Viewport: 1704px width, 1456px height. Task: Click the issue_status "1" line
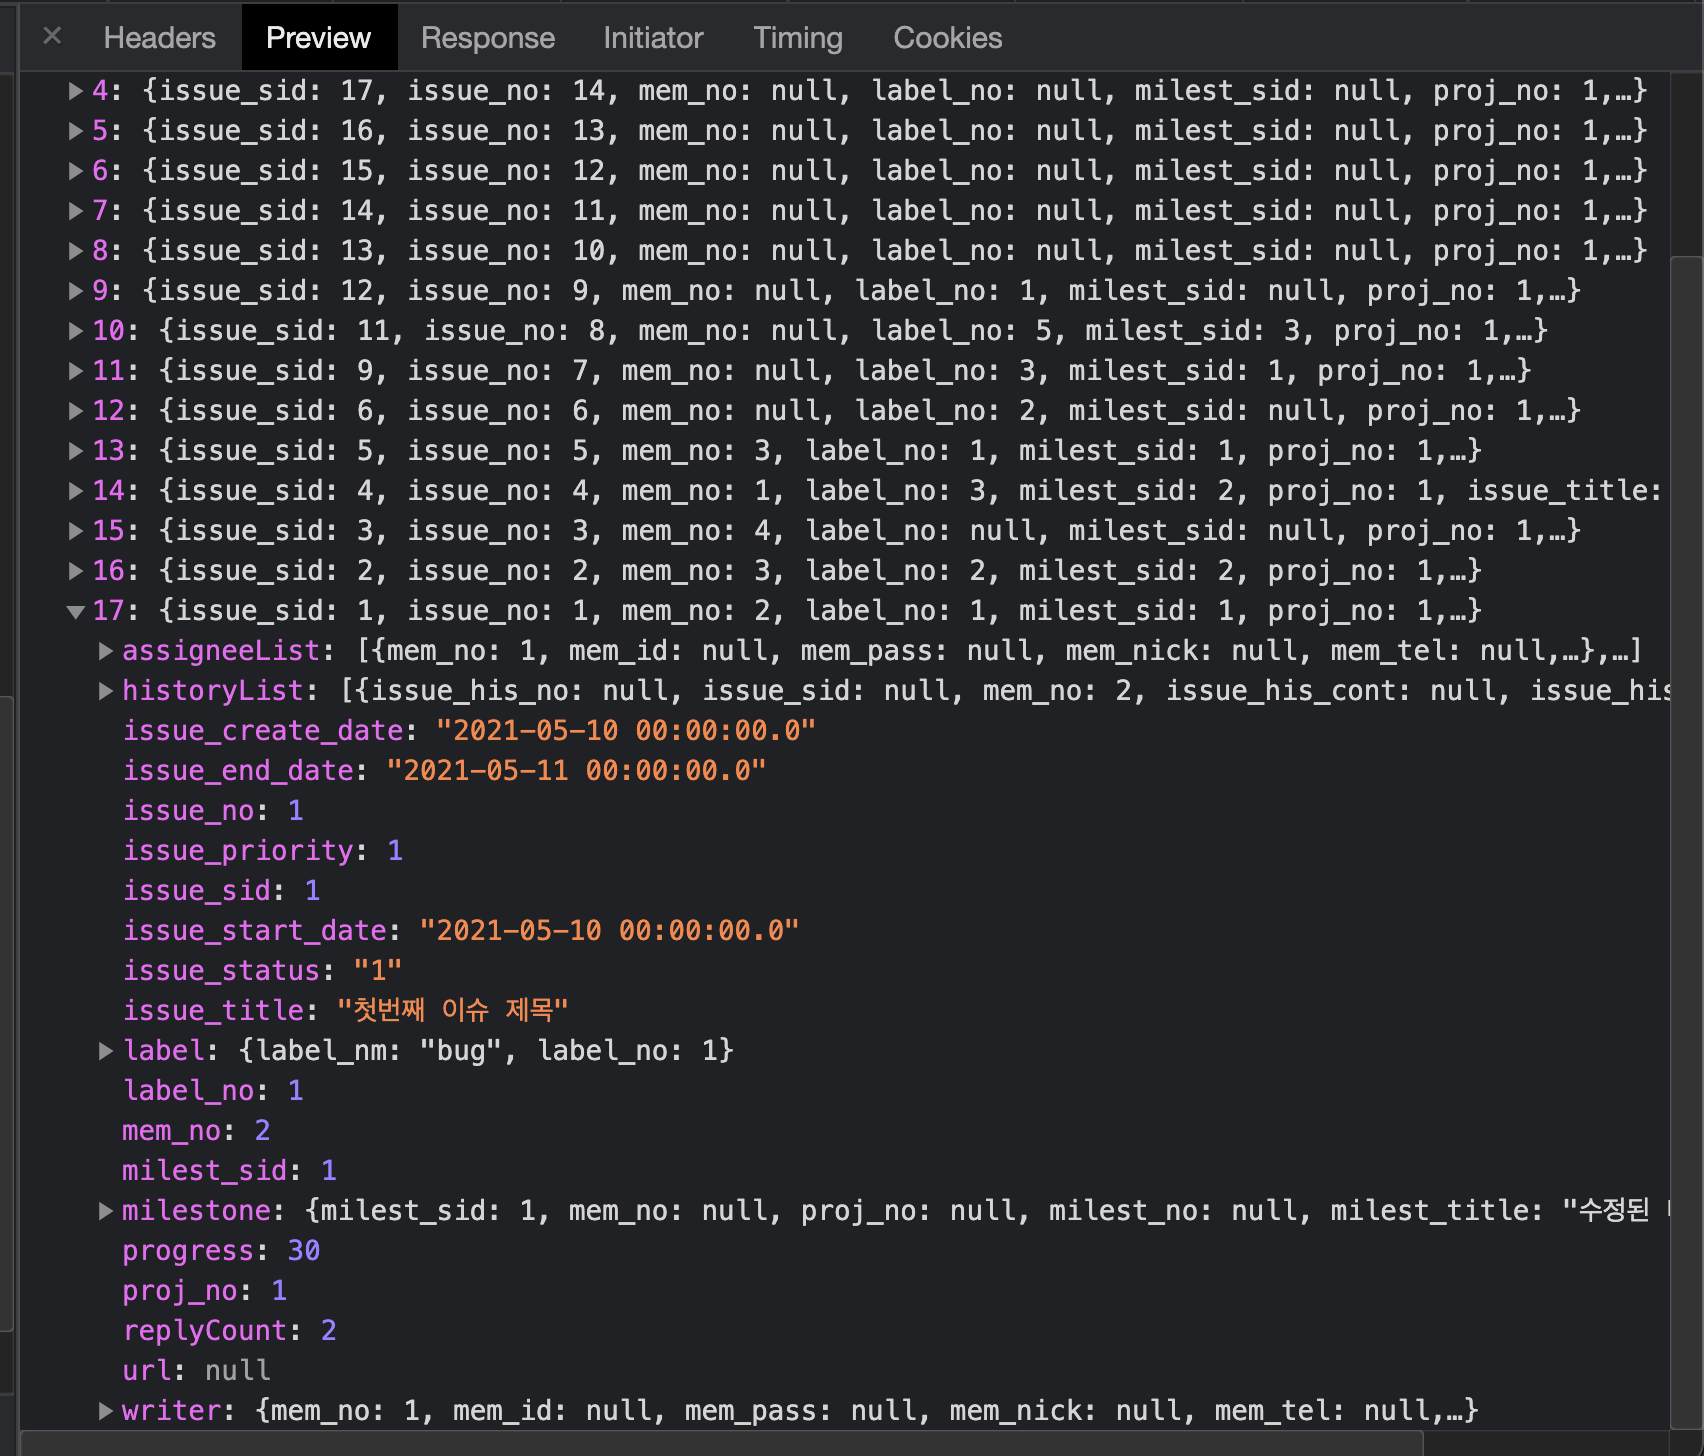tap(262, 971)
